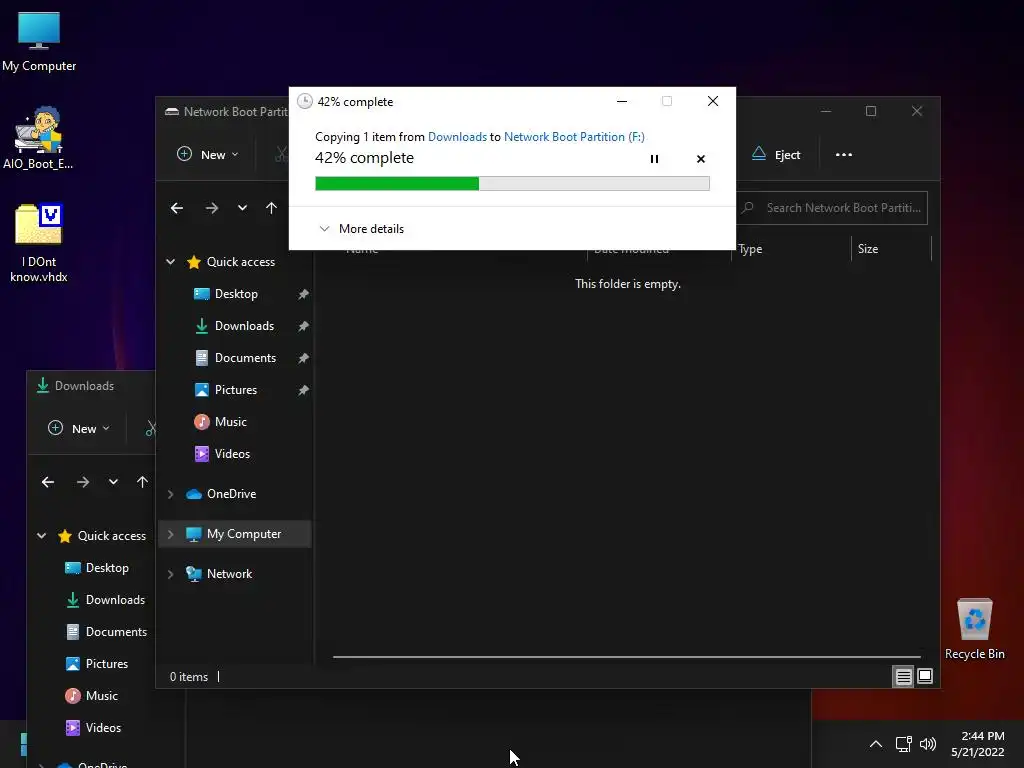Minimize the copy progress dialog

(622, 101)
